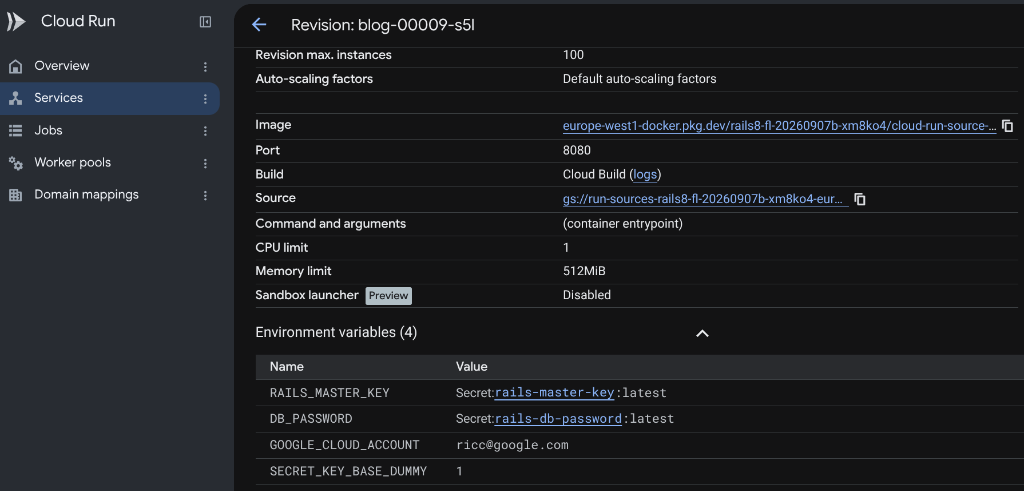Click the Sandbox launcher label
1024x491 pixels.
tap(307, 295)
